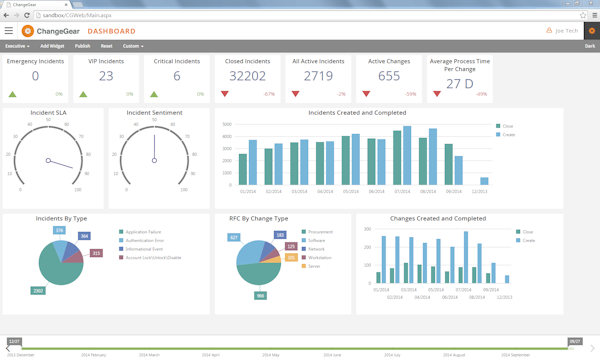Bookmark the page with the star icon
The height and width of the screenshot is (361, 600).
point(583,15)
